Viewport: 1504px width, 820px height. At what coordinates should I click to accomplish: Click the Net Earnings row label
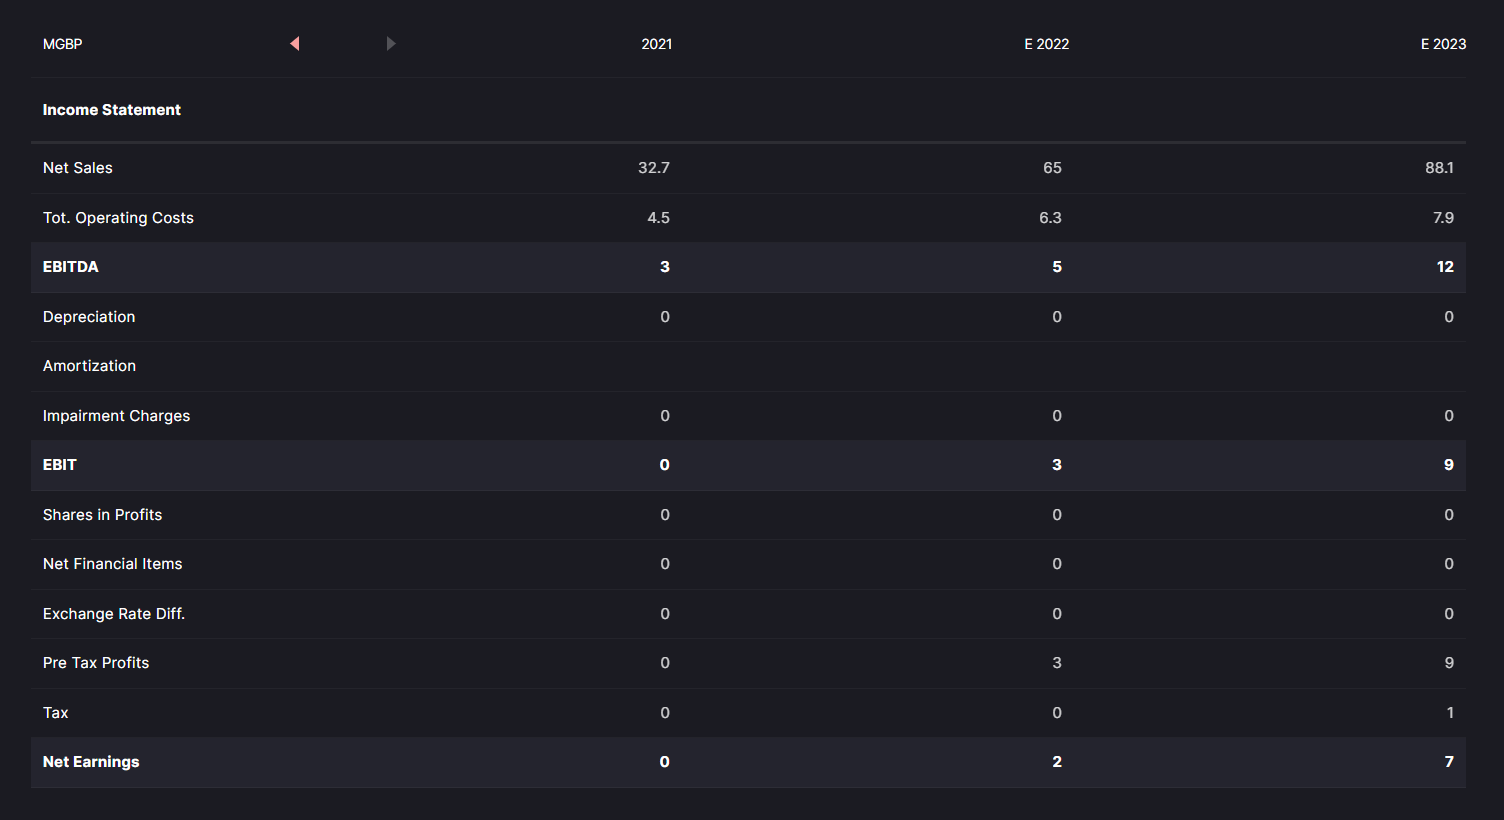pyautogui.click(x=91, y=762)
